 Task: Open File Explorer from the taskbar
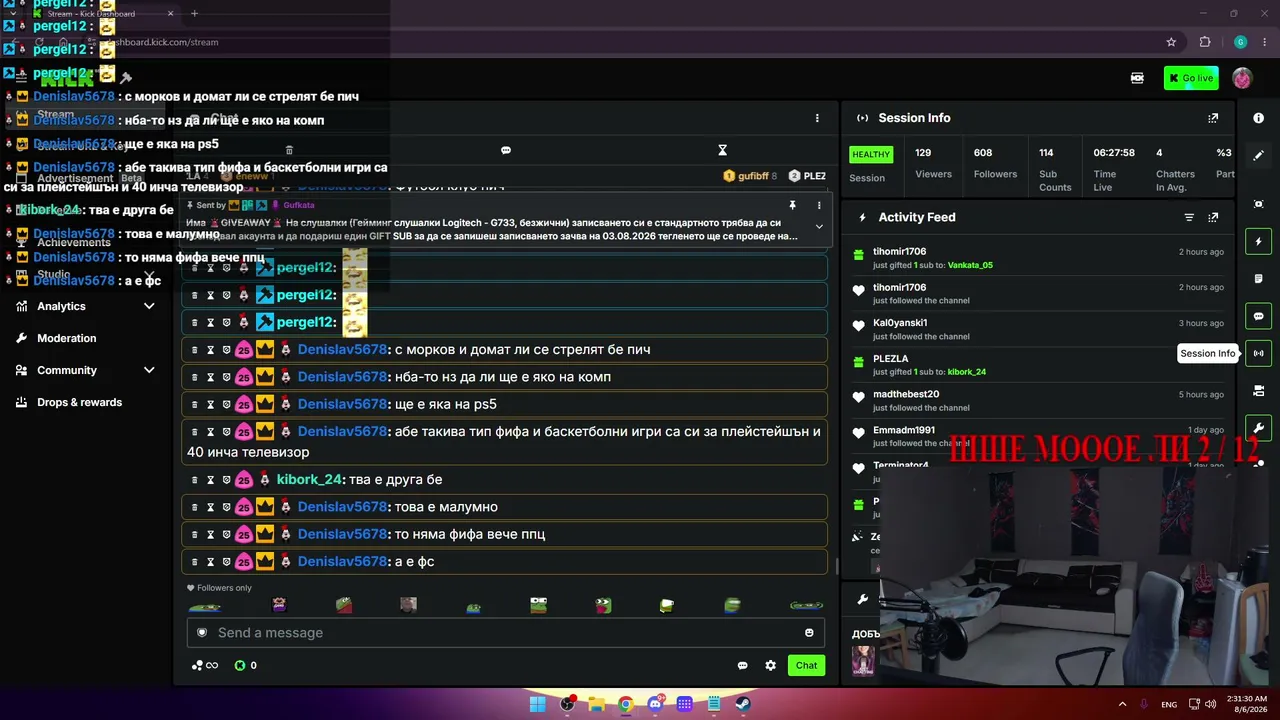tap(596, 704)
